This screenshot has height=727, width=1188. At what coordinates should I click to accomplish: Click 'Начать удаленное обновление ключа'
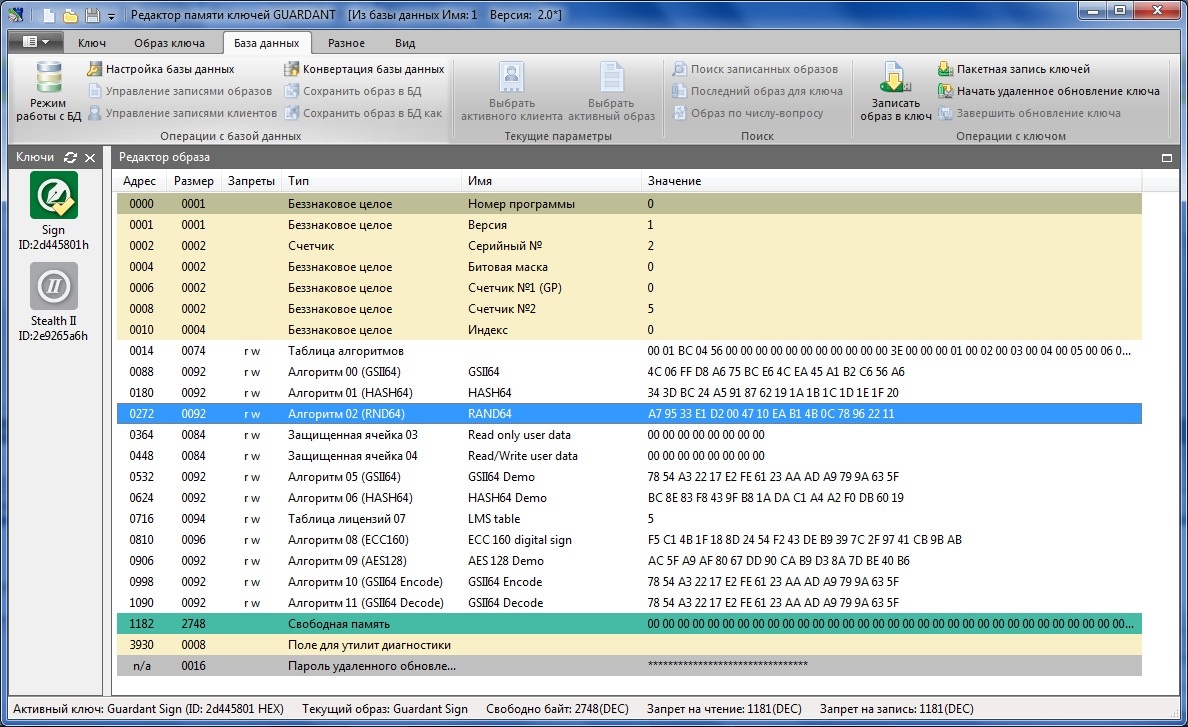pyautogui.click(x=1048, y=91)
